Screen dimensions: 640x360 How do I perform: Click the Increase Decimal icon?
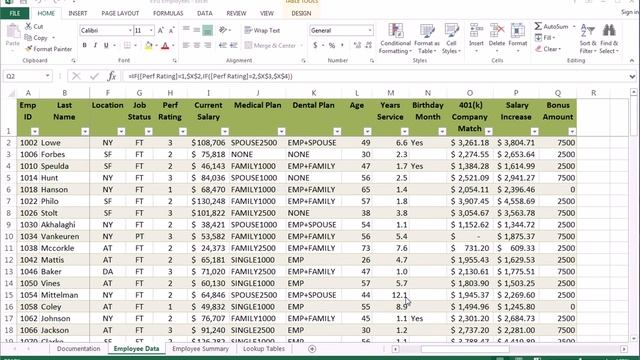(358, 45)
